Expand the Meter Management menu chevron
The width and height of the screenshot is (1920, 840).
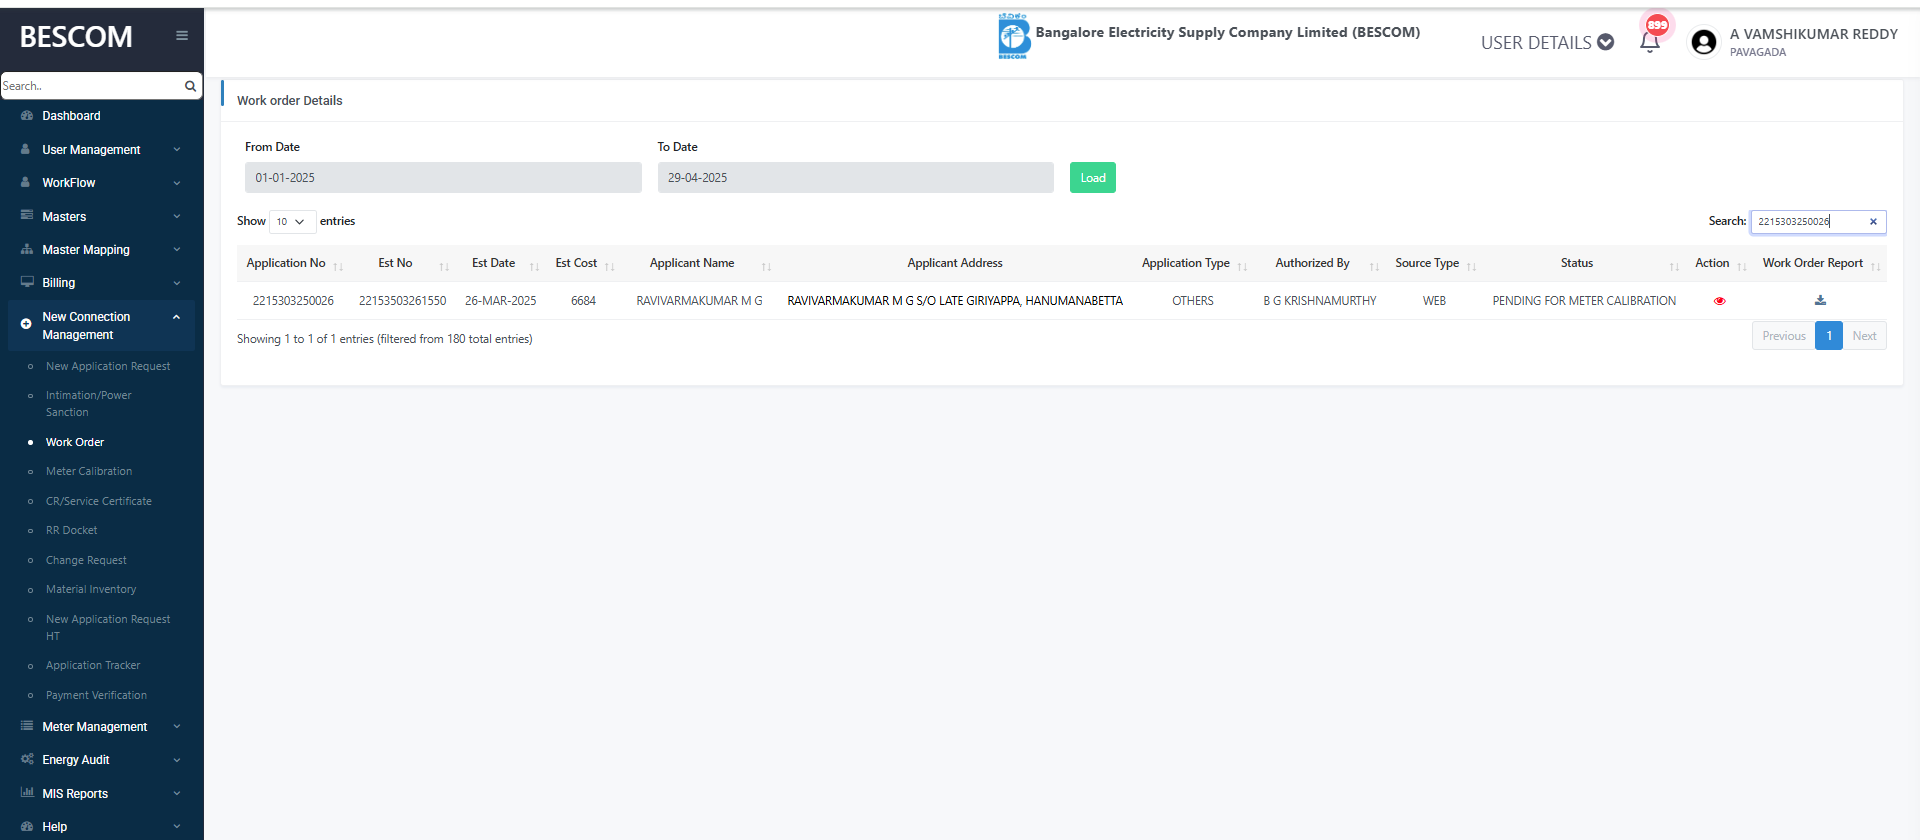[177, 727]
